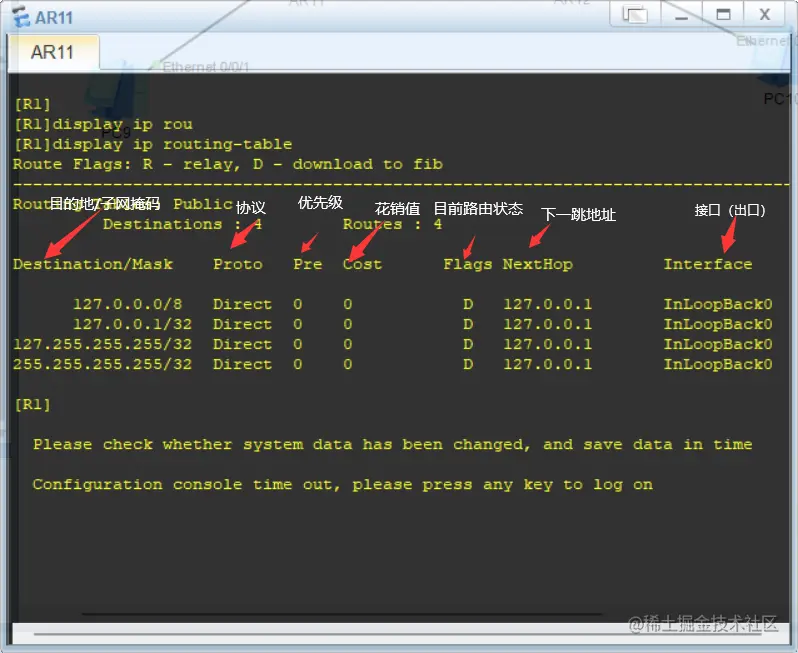
Task: Click the [R1] prompt below the routing table
Action: 33,405
